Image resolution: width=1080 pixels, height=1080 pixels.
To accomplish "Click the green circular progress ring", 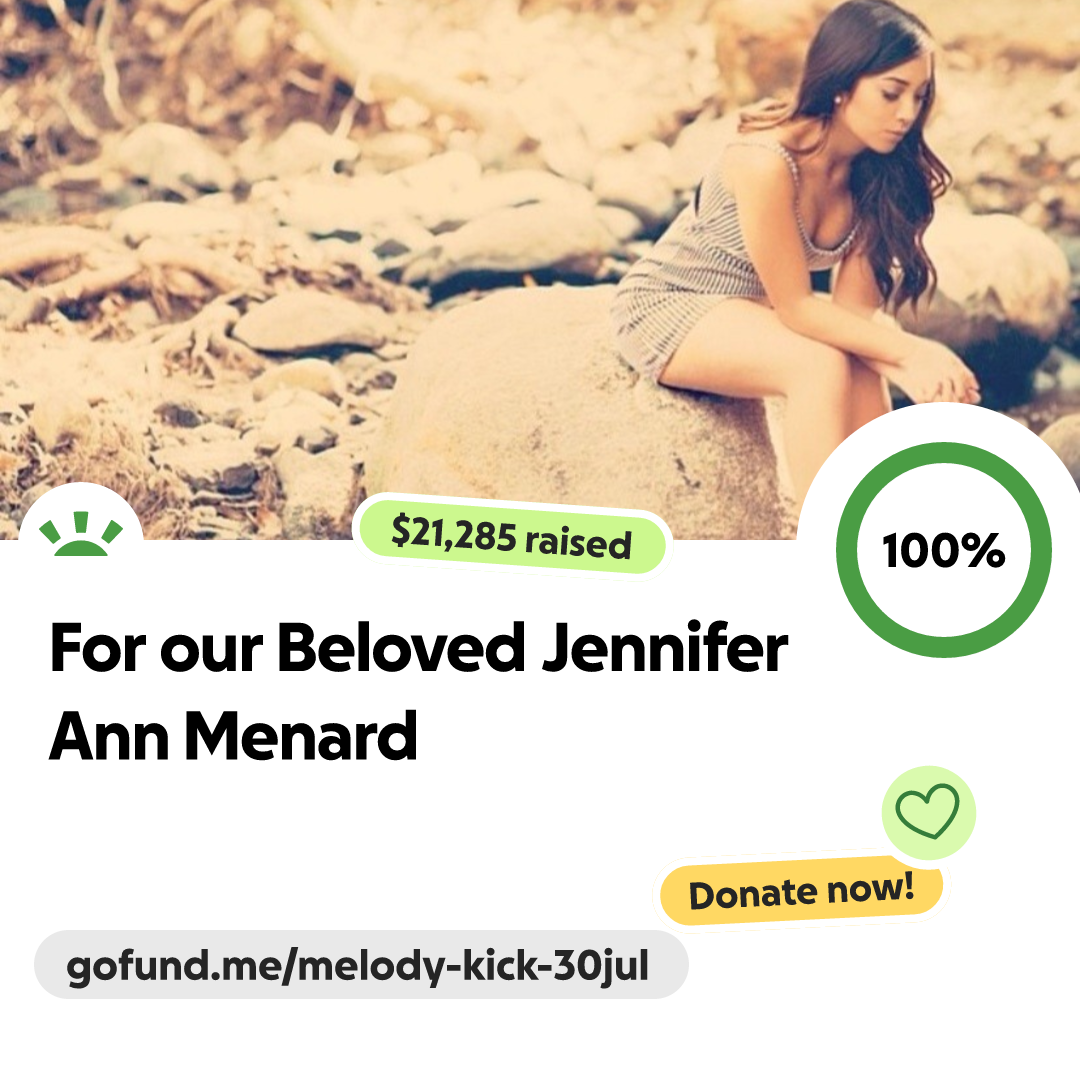I will pyautogui.click(x=944, y=550).
